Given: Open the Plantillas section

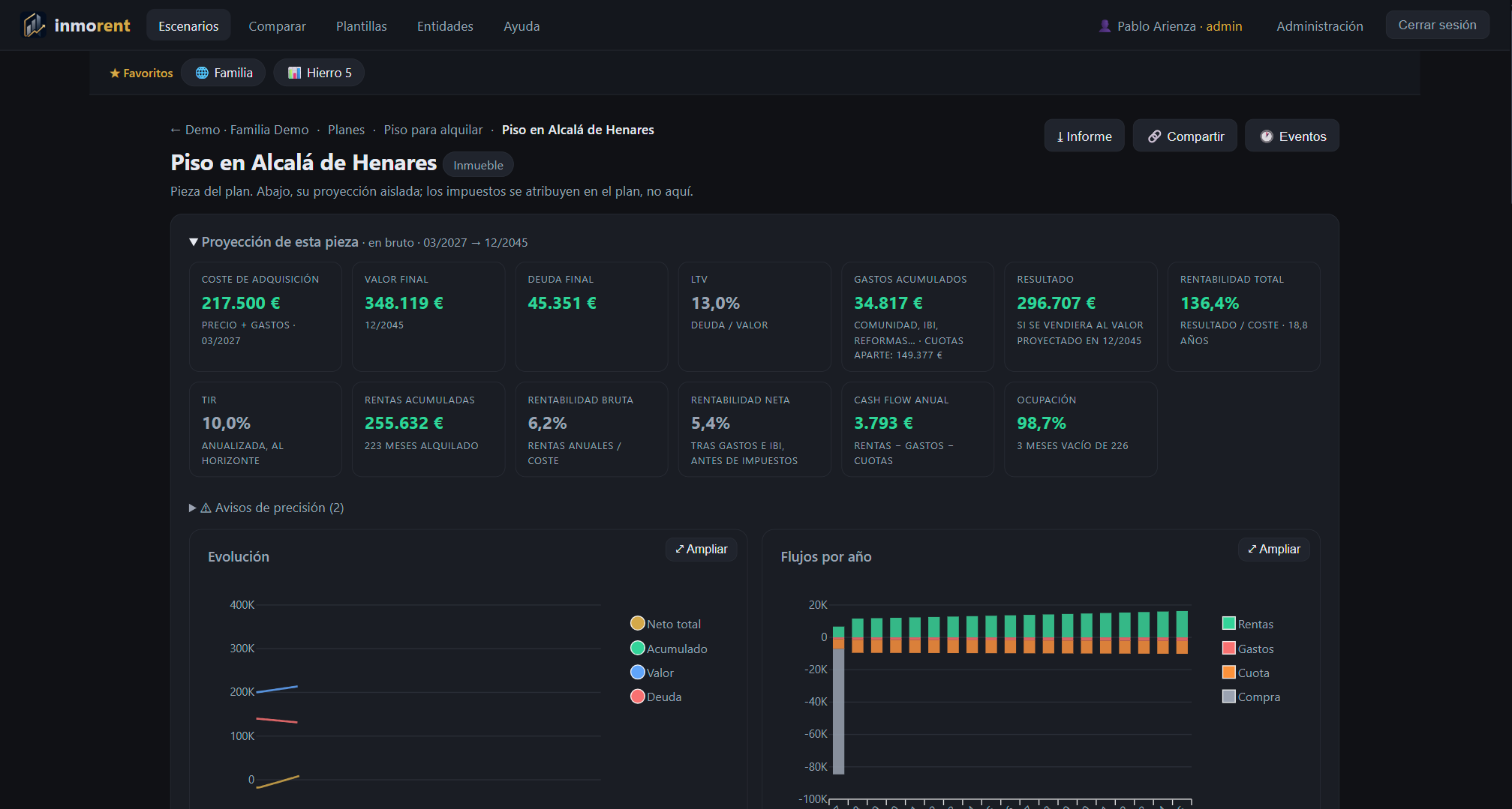Looking at the screenshot, I should [362, 26].
